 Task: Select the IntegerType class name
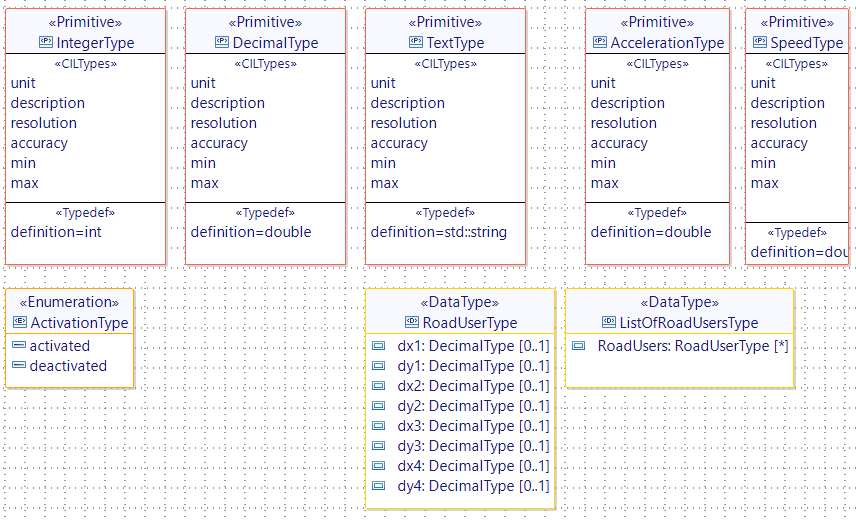pos(96,43)
